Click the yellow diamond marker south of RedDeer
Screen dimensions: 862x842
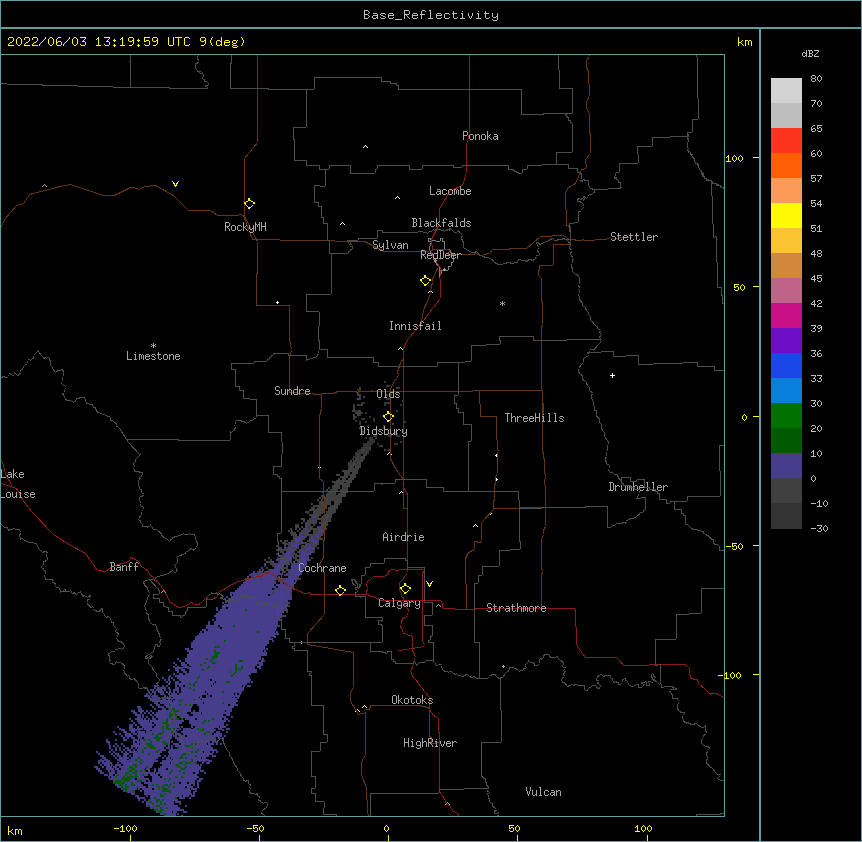(x=425, y=281)
